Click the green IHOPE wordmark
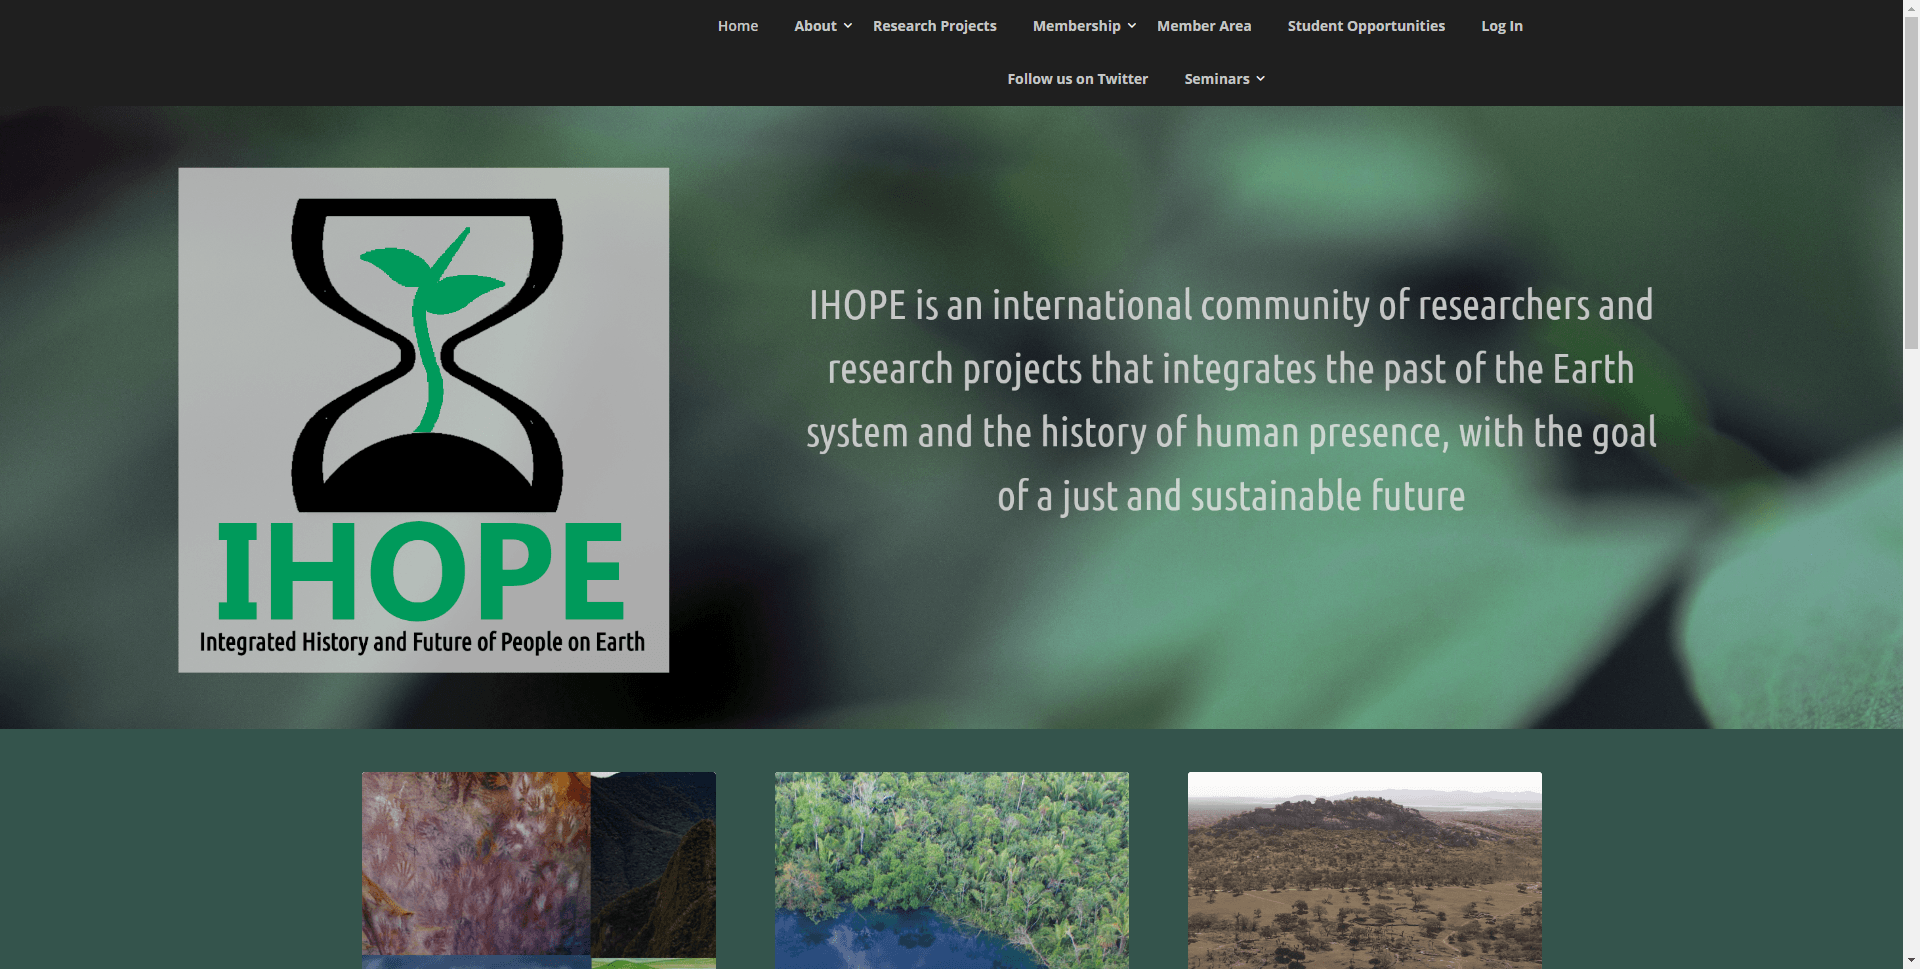 point(421,570)
